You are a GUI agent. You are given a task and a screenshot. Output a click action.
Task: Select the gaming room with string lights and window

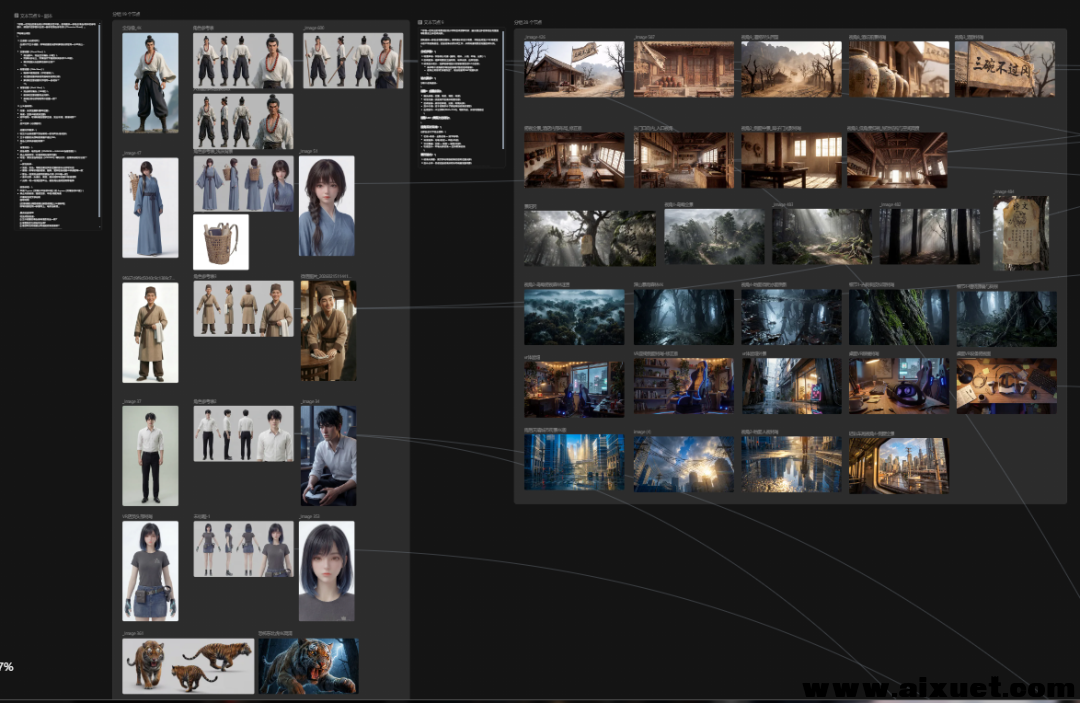pos(574,388)
